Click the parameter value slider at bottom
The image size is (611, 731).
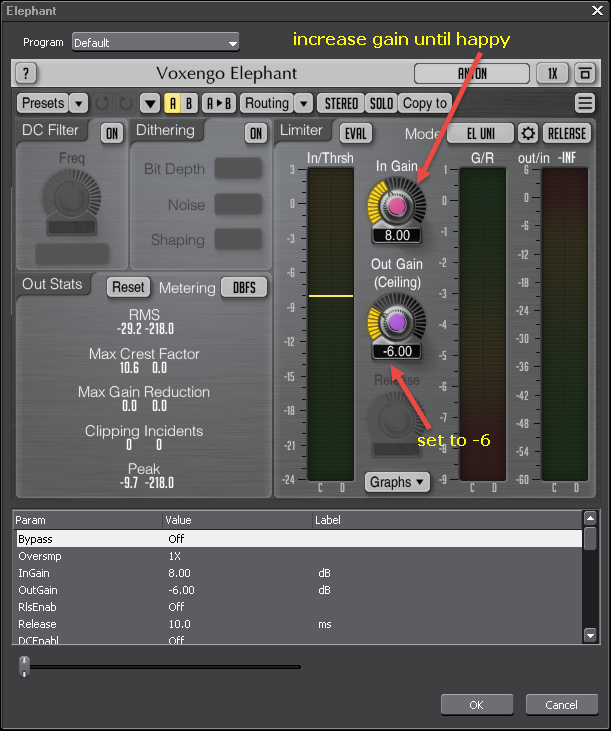pyautogui.click(x=25, y=666)
